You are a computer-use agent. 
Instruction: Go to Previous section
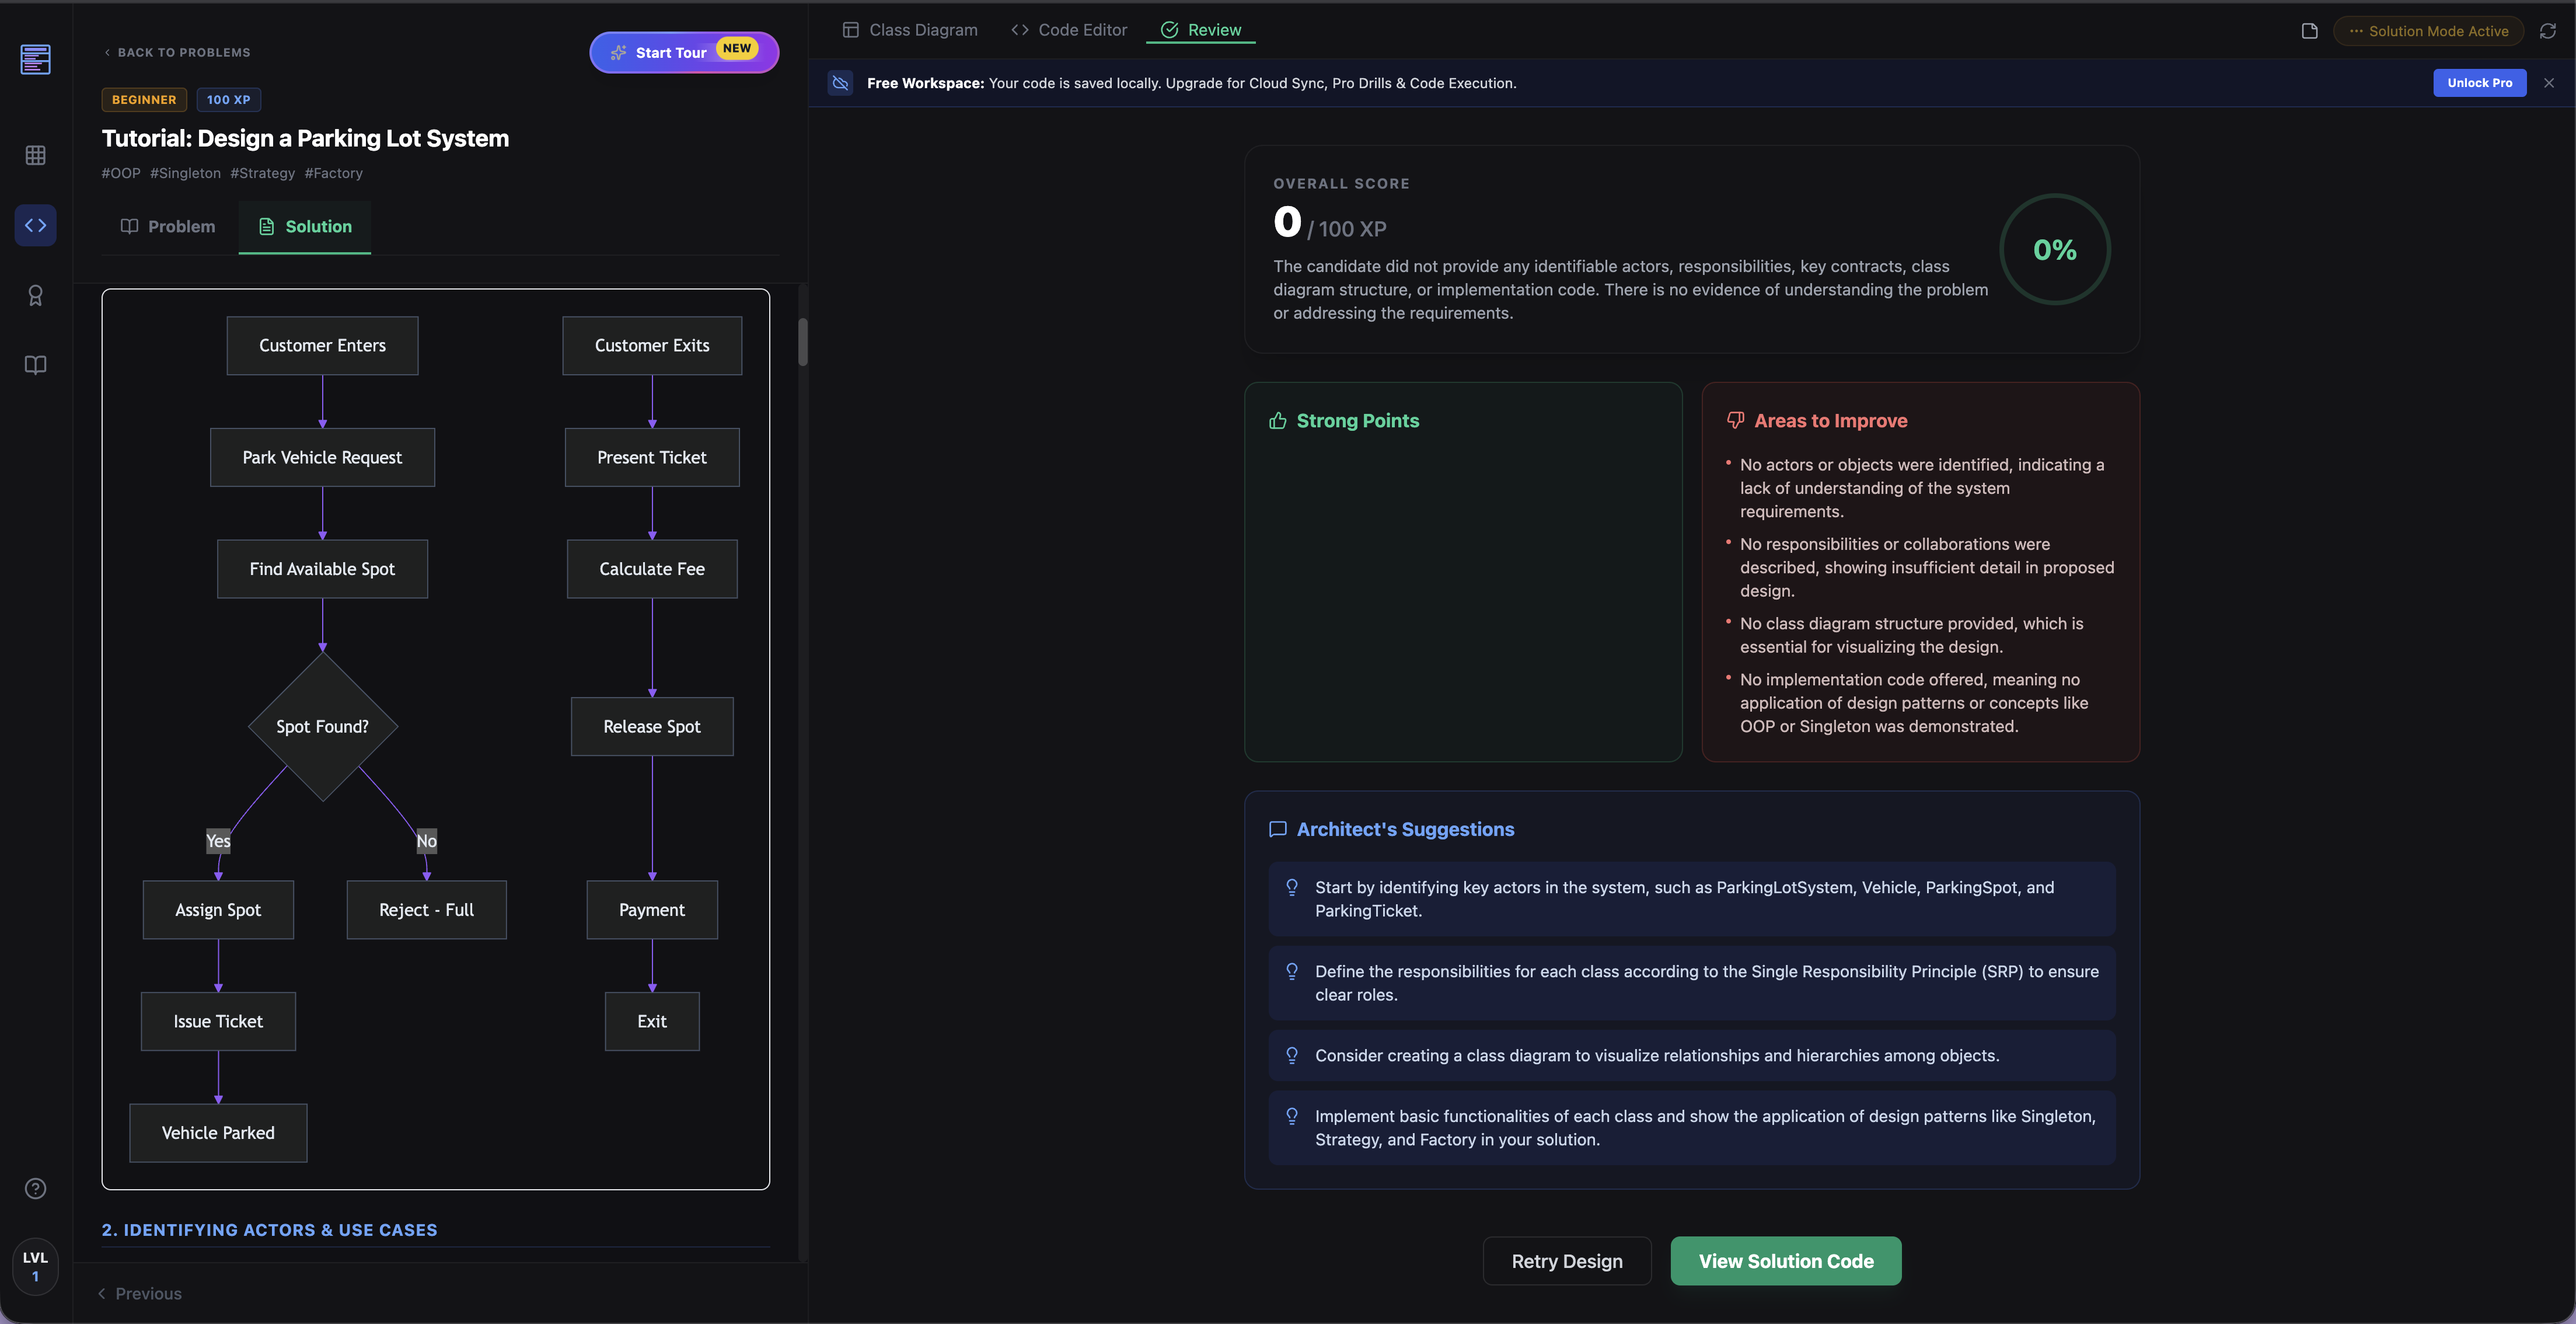pos(140,1293)
